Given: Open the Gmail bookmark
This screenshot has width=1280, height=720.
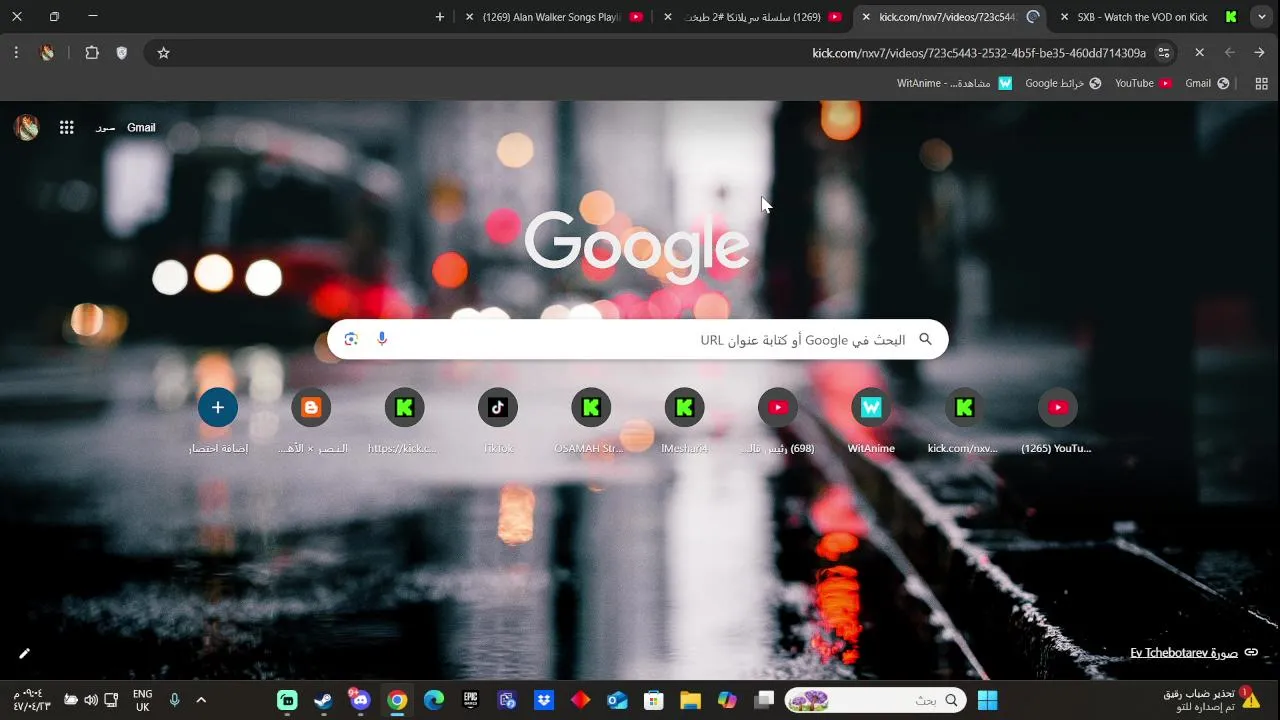Looking at the screenshot, I should [1206, 83].
